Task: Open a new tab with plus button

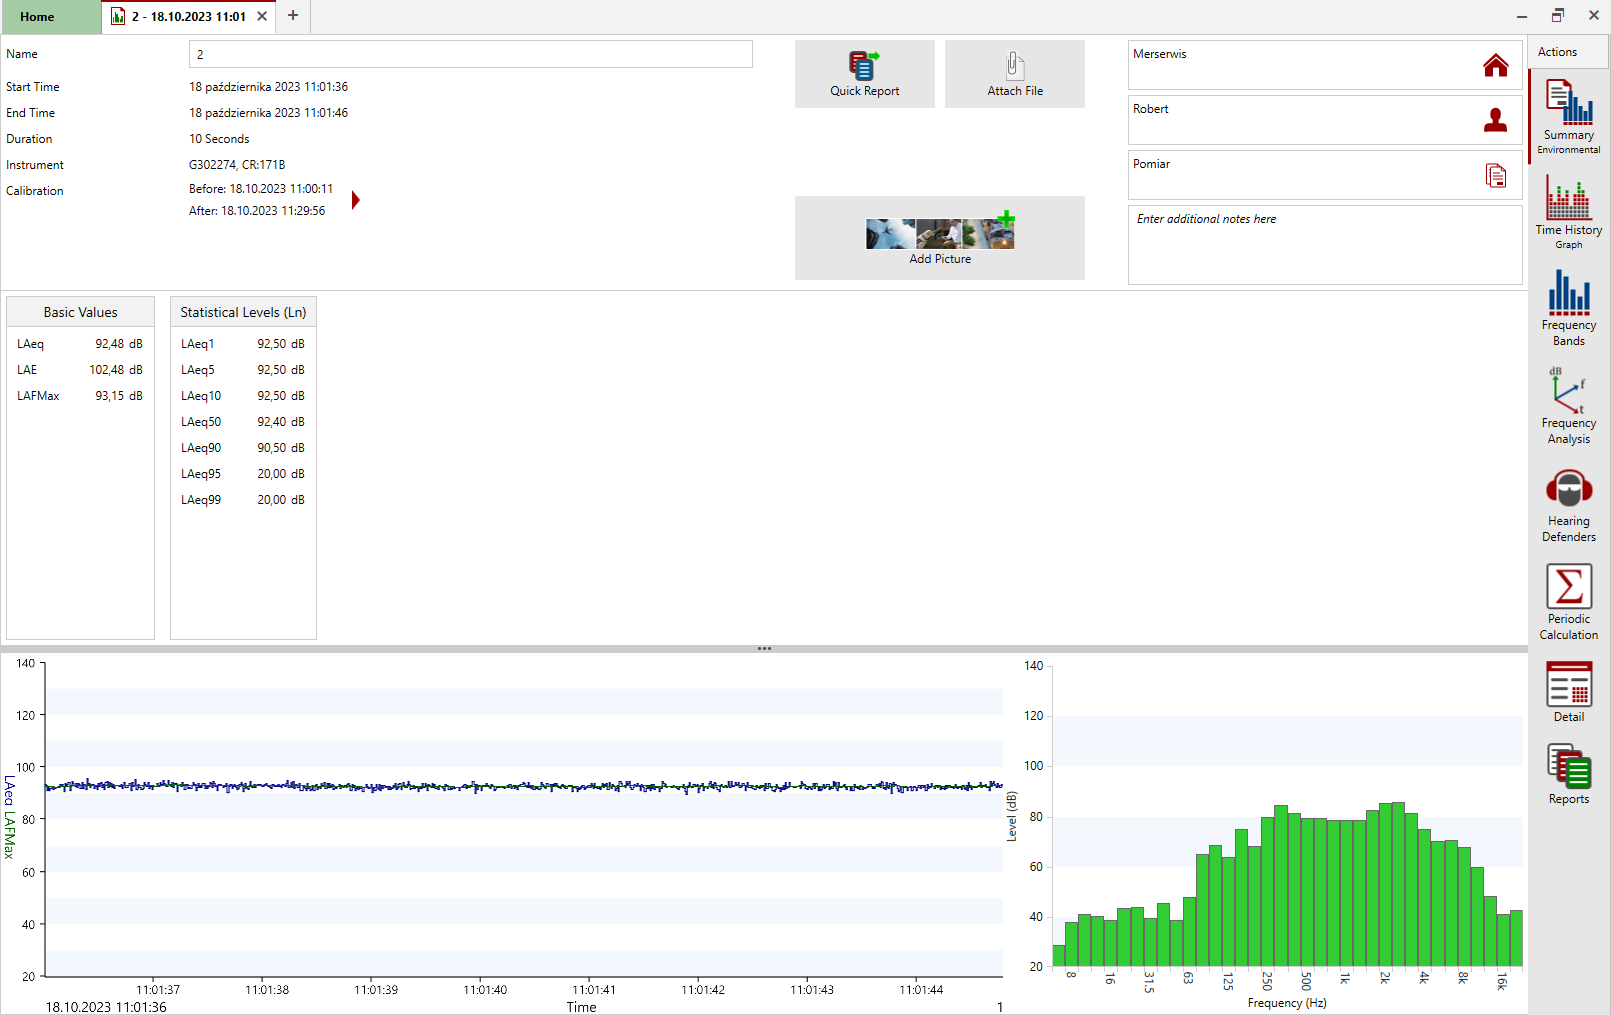Action: (293, 15)
